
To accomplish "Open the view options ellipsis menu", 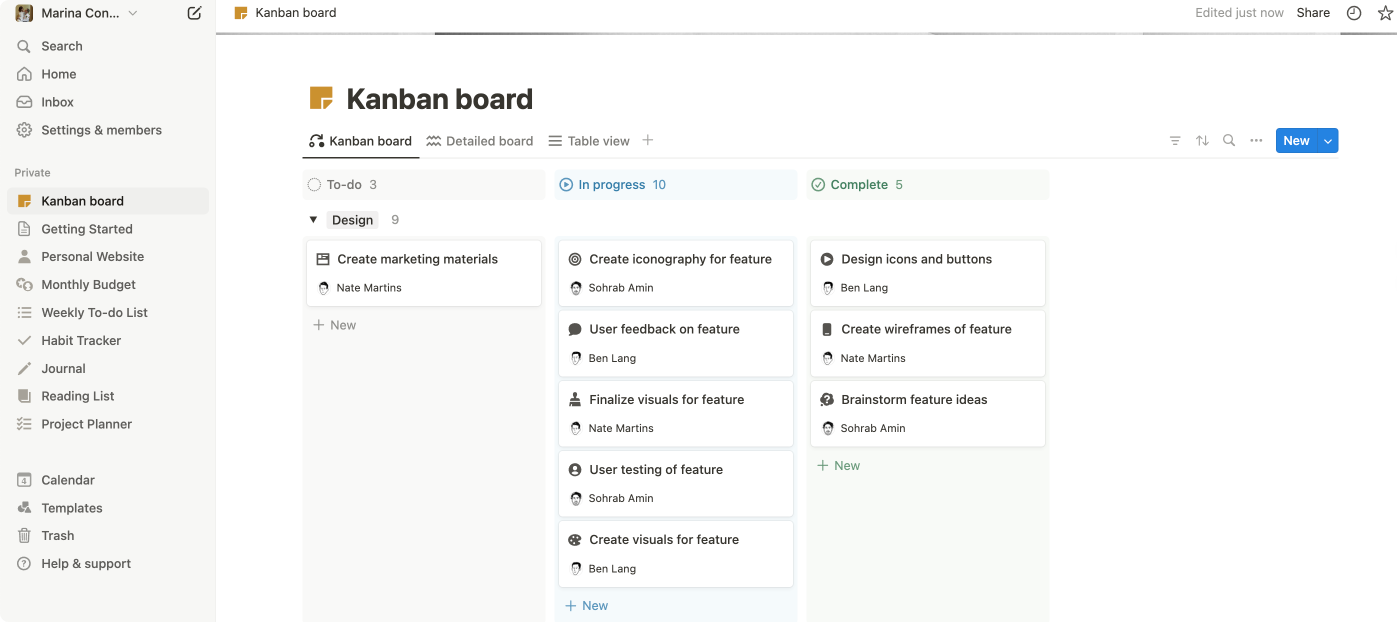I will pyautogui.click(x=1256, y=141).
